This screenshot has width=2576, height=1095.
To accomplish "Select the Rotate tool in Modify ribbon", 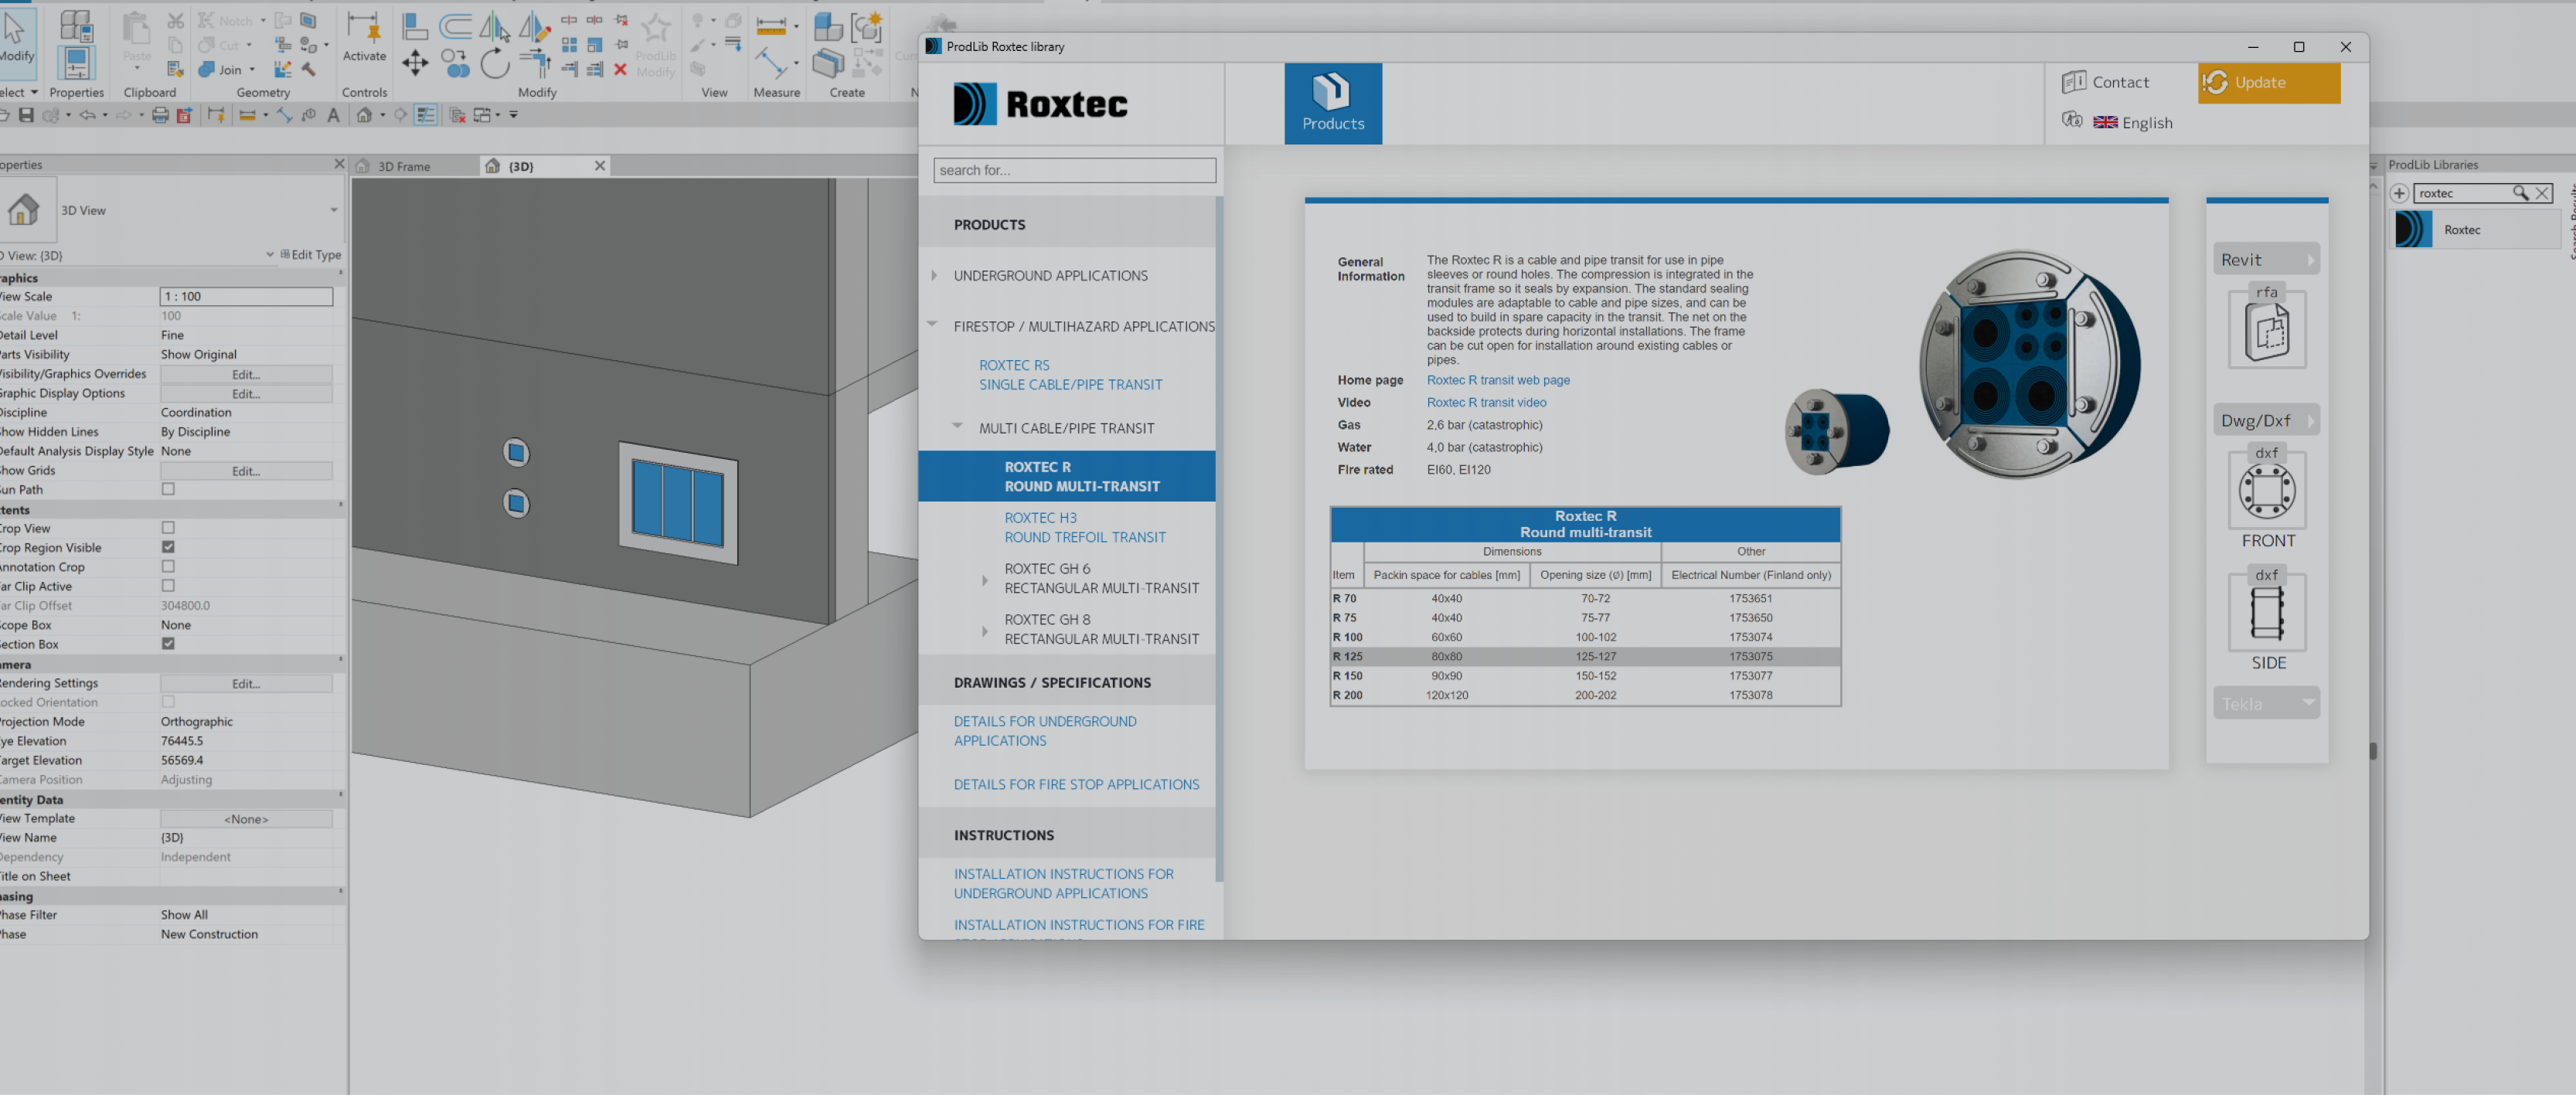I will pos(494,64).
